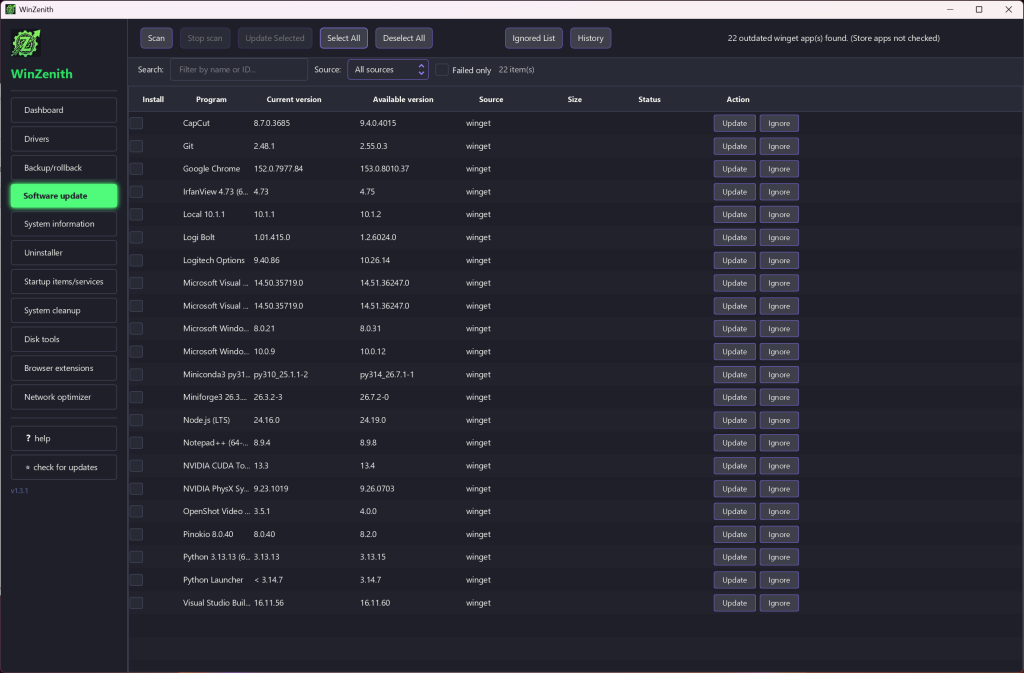
Task: Ignore the Miniconda3 update
Action: tap(779, 375)
